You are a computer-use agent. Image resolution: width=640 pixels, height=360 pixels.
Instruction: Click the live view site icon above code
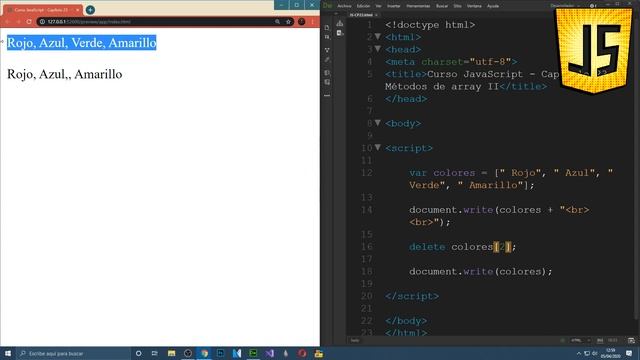click(x=340, y=24)
